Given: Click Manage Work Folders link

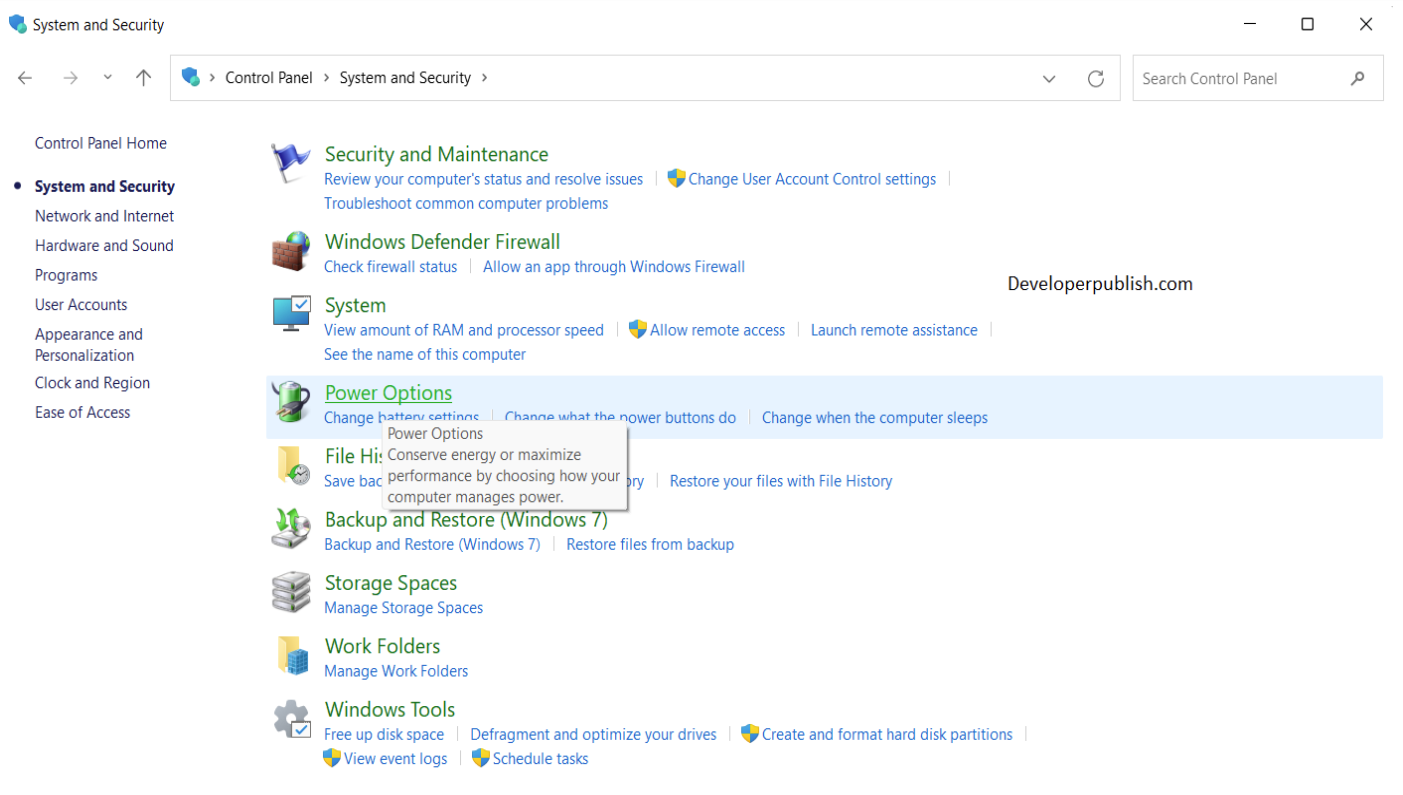Looking at the screenshot, I should tap(396, 671).
